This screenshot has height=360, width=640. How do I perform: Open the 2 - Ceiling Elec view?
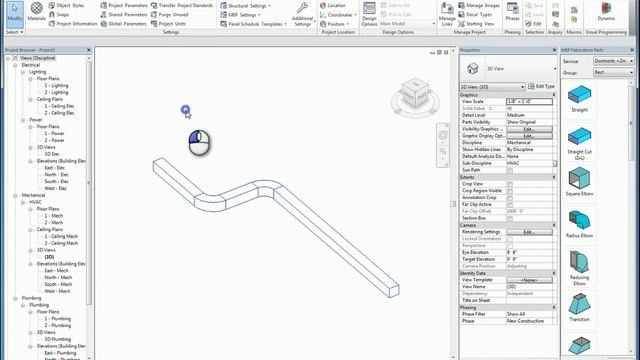tap(59, 113)
